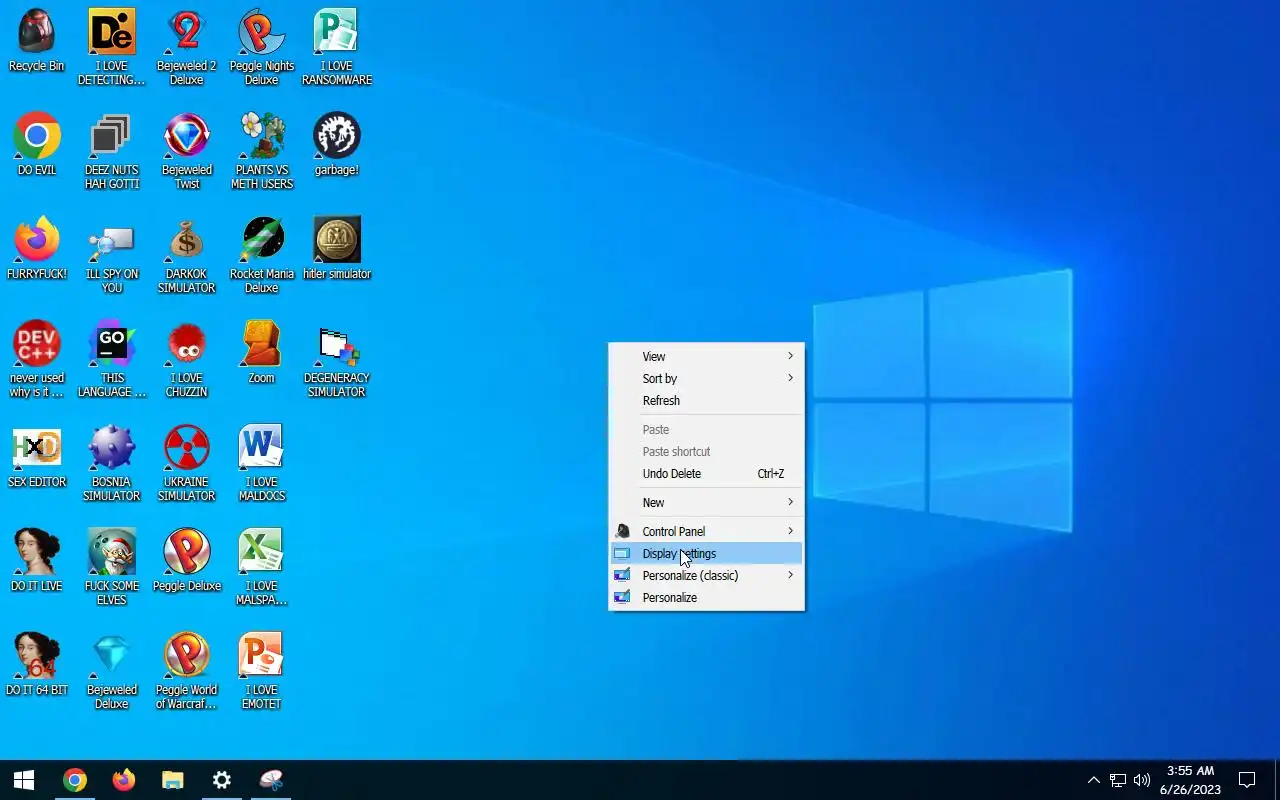Viewport: 1280px width, 800px height.
Task: Open the Word 'I LOVE MALDOCS' shortcut
Action: point(262,463)
